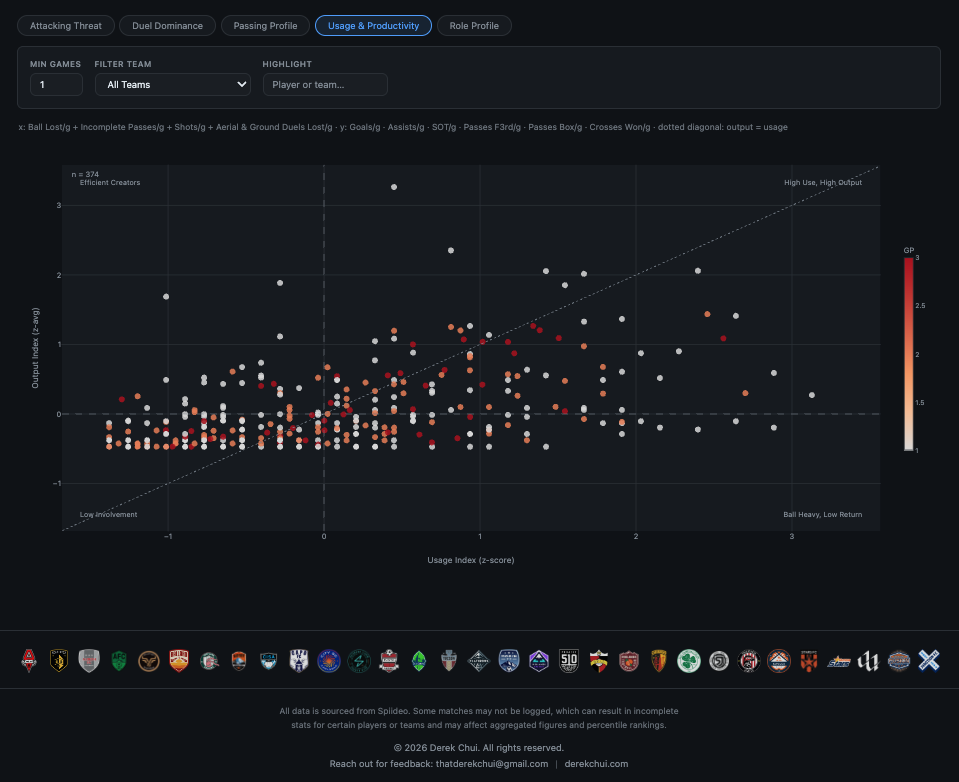Select the blue X cross team crest
Image resolution: width=959 pixels, height=782 pixels.
tap(928, 661)
